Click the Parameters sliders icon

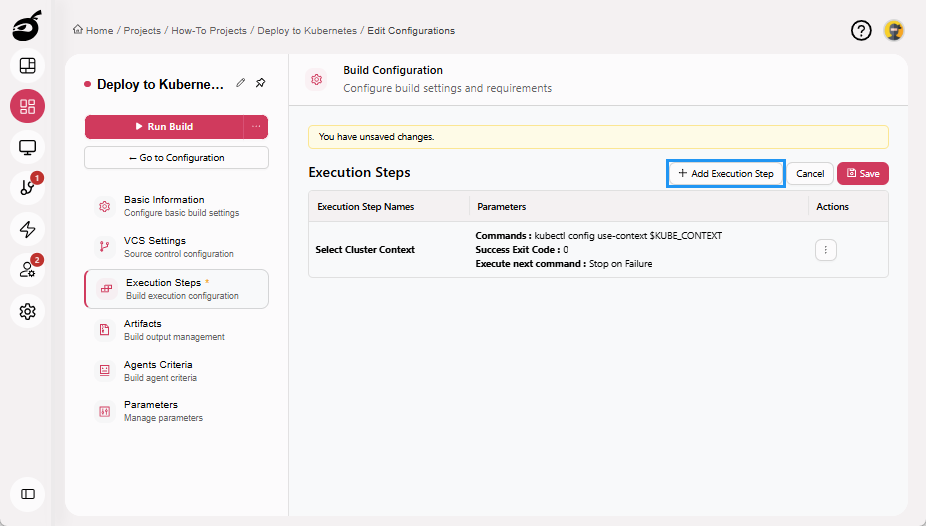[105, 411]
